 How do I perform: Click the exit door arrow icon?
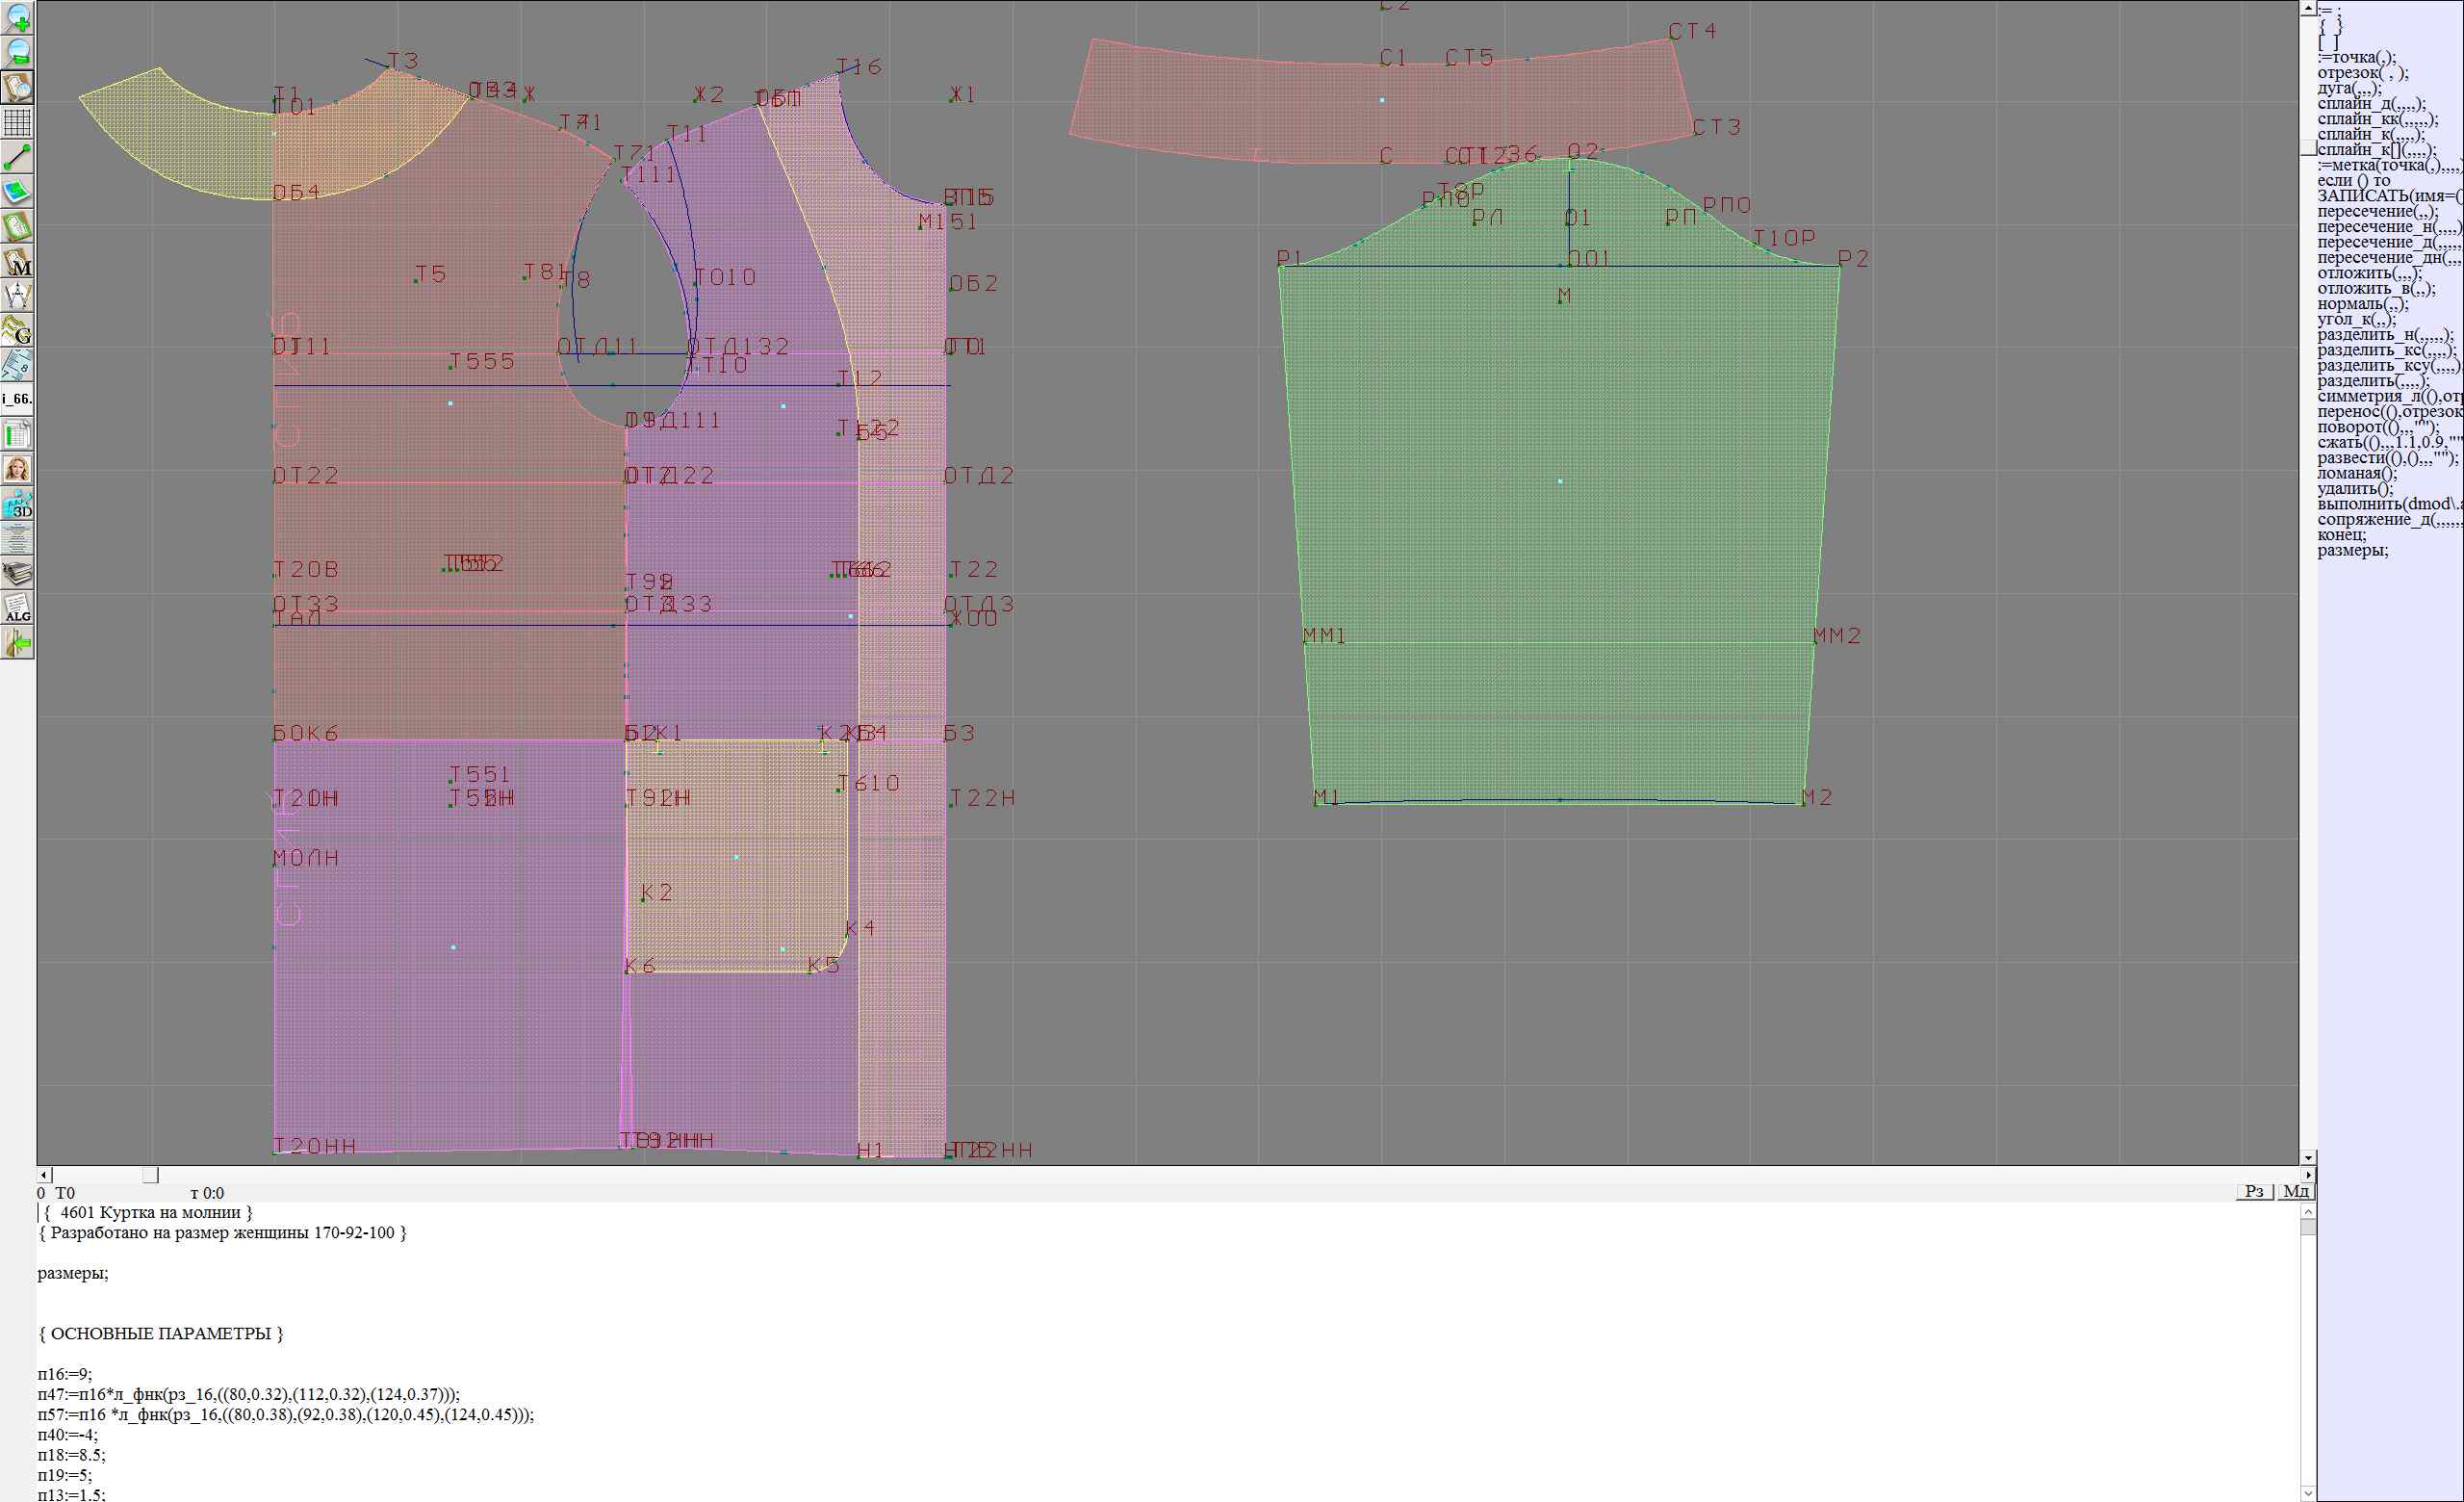pyautogui.click(x=17, y=644)
